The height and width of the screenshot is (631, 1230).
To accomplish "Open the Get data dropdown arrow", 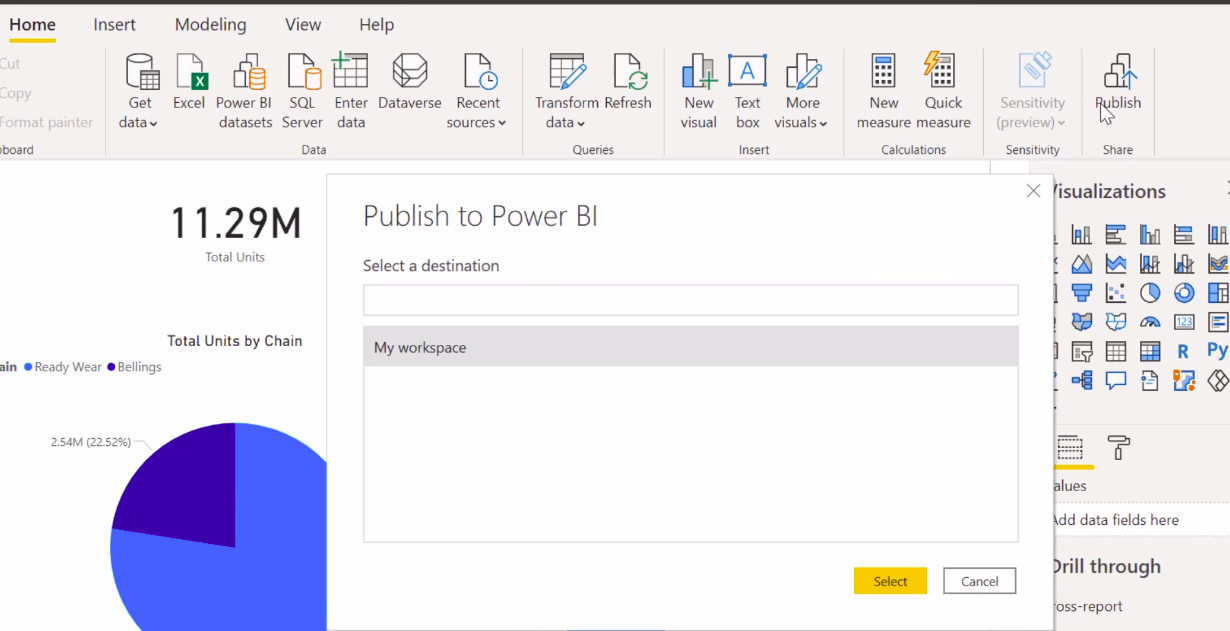I will pyautogui.click(x=153, y=123).
